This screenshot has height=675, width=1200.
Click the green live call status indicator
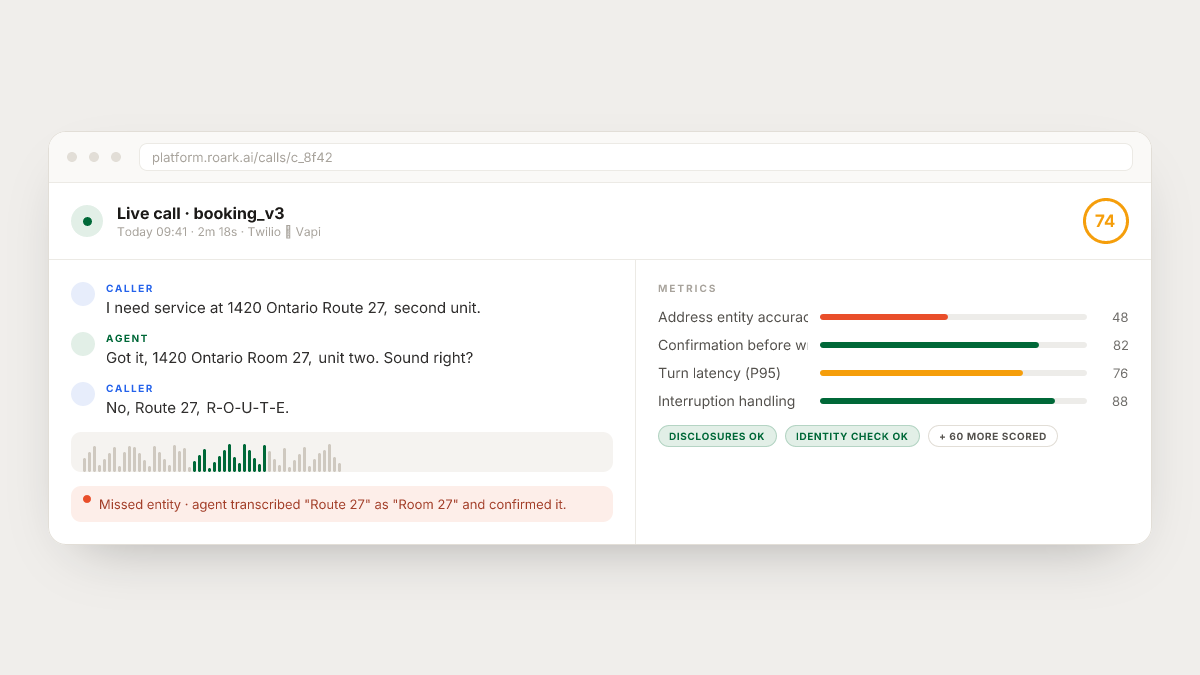tap(87, 221)
